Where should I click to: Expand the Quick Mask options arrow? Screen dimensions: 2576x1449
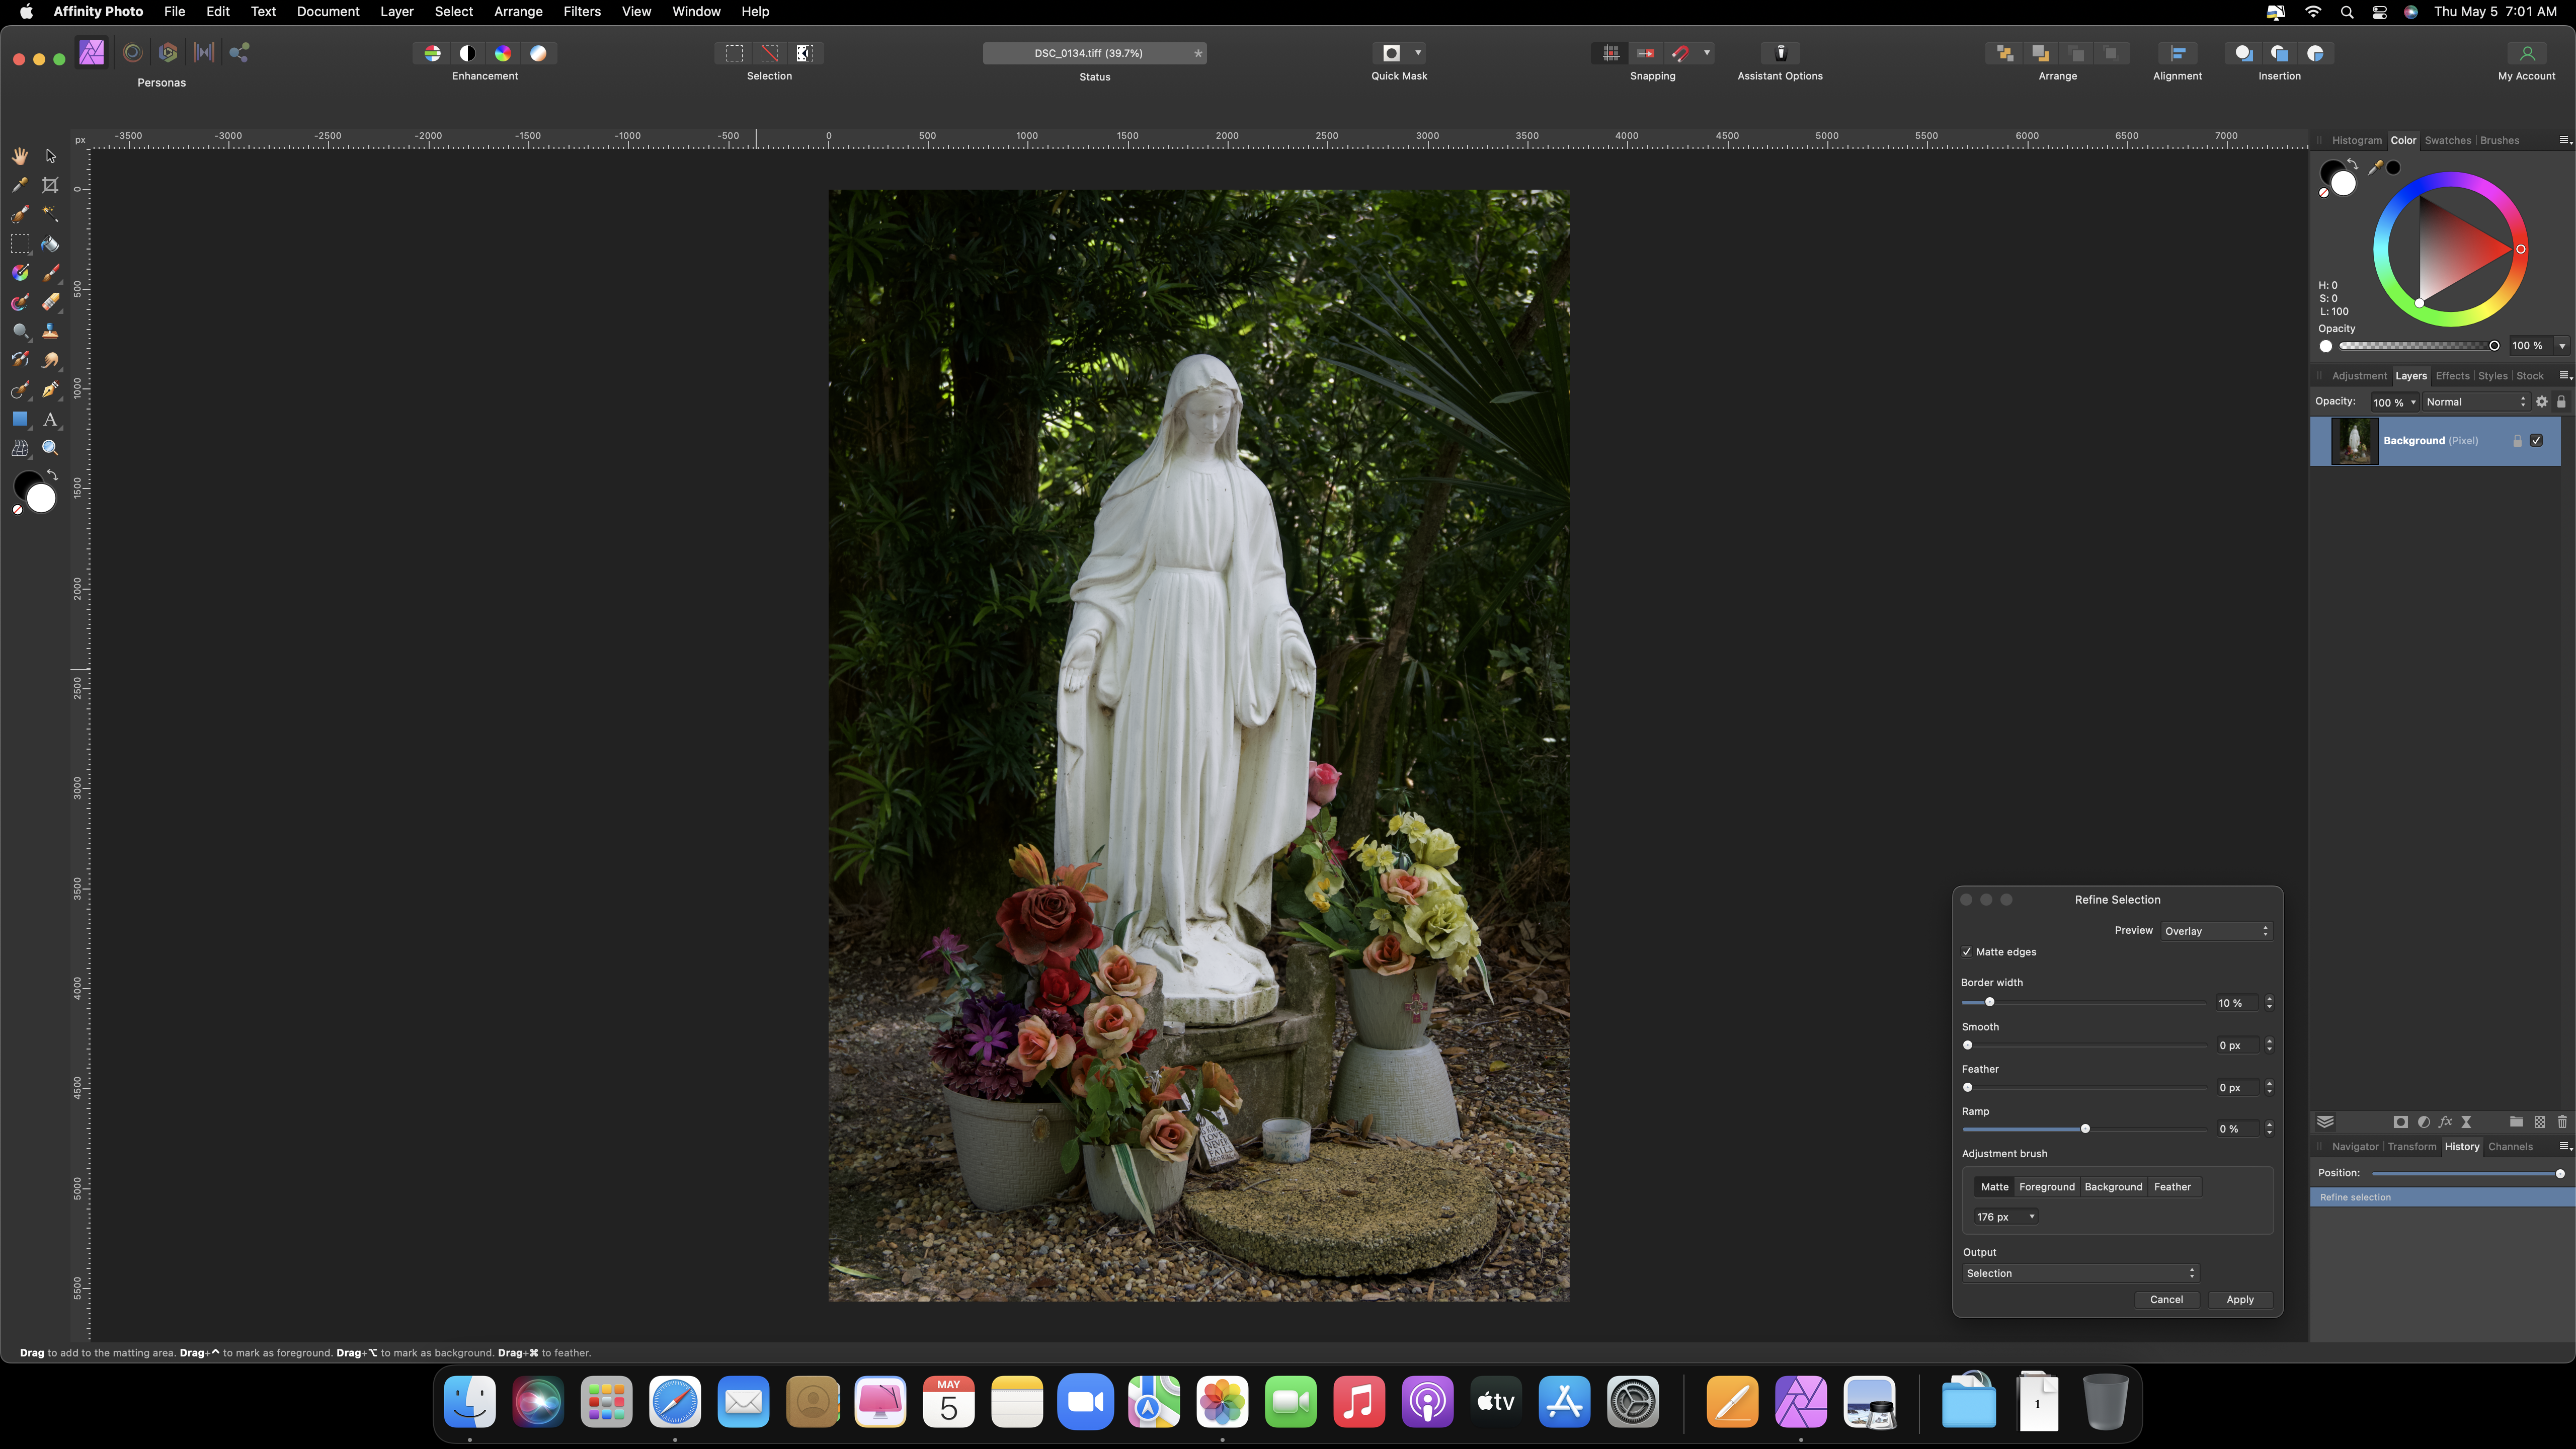[x=1418, y=53]
